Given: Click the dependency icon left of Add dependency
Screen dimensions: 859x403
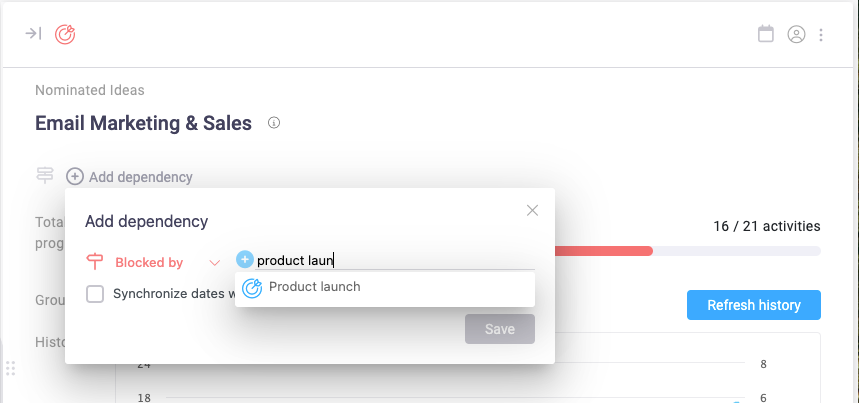Looking at the screenshot, I should [x=45, y=176].
